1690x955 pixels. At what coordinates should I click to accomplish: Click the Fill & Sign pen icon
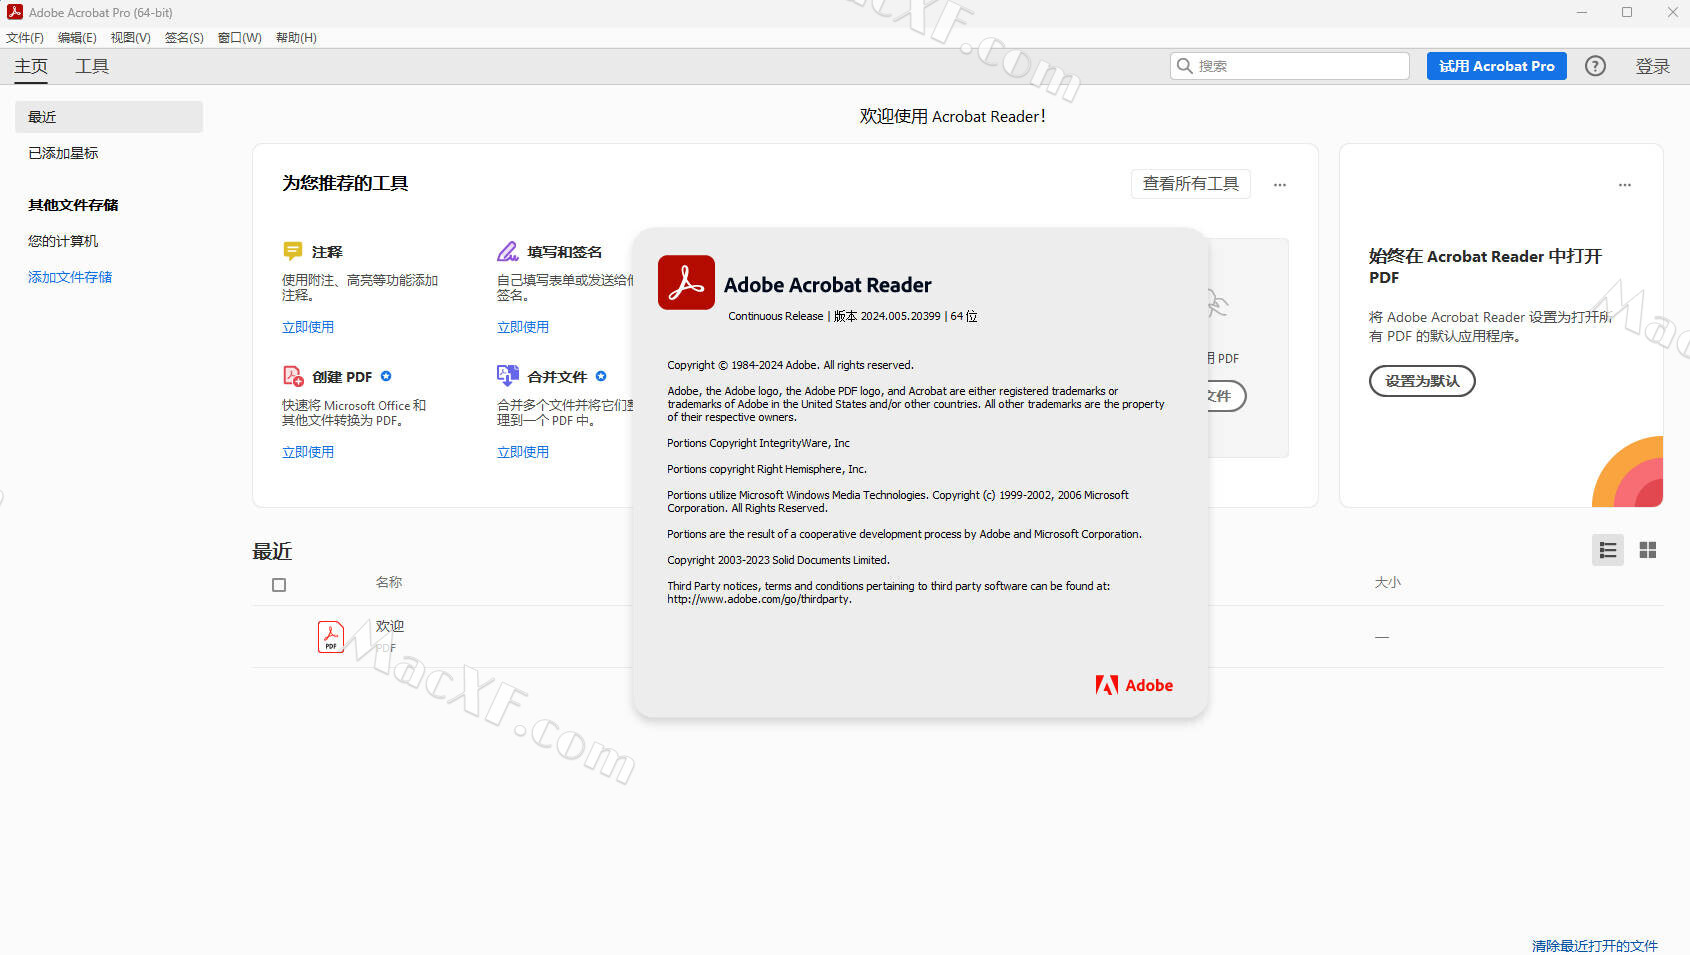pyautogui.click(x=508, y=251)
